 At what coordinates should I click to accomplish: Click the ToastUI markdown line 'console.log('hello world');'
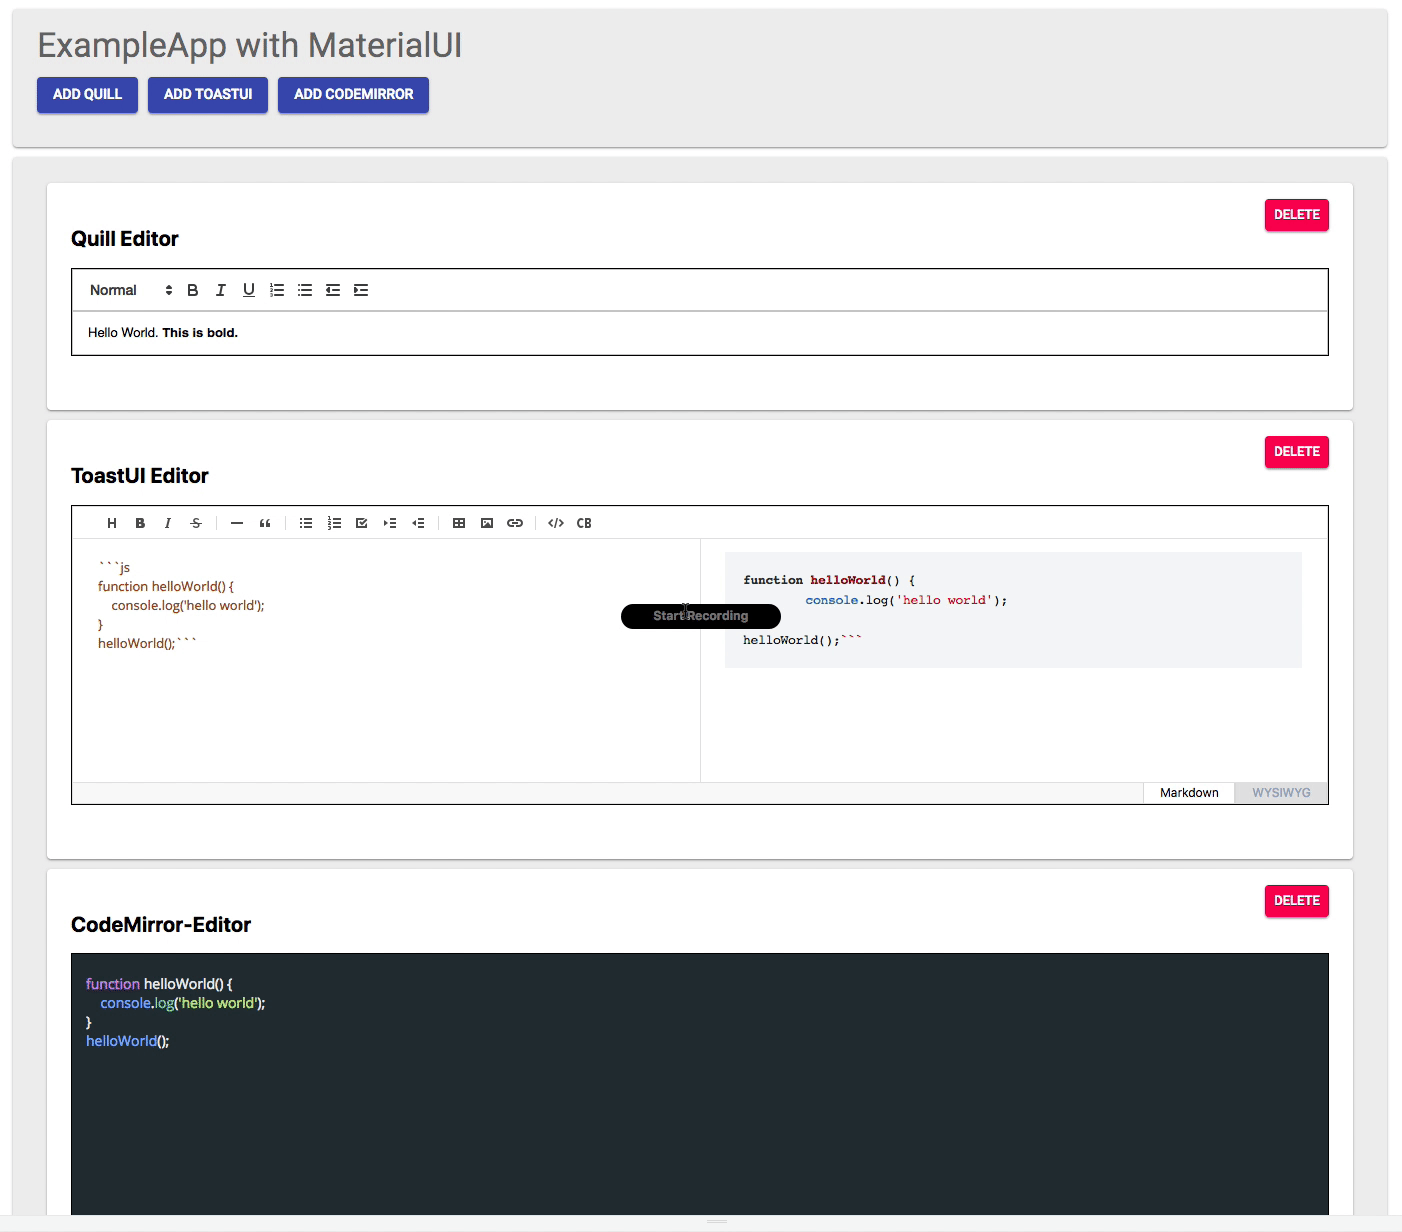(x=188, y=606)
